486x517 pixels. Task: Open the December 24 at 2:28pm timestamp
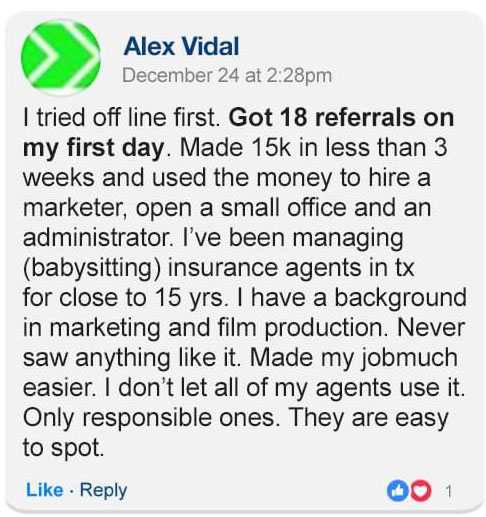pyautogui.click(x=227, y=75)
